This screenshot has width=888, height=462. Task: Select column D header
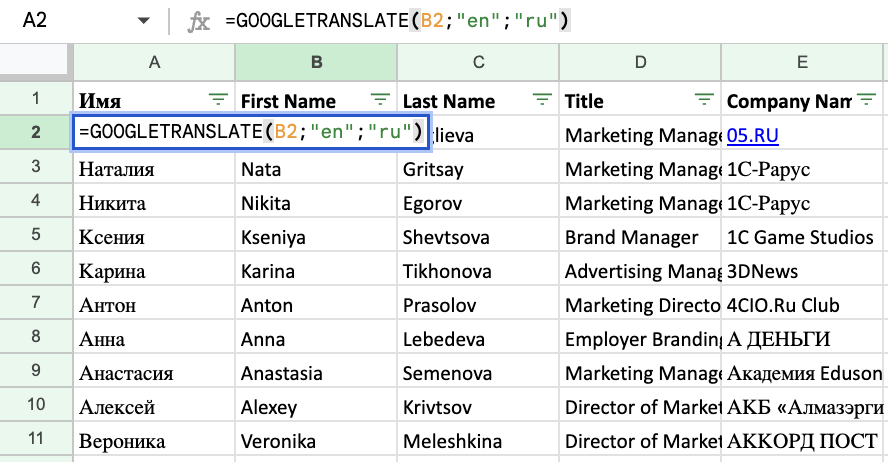coord(640,62)
